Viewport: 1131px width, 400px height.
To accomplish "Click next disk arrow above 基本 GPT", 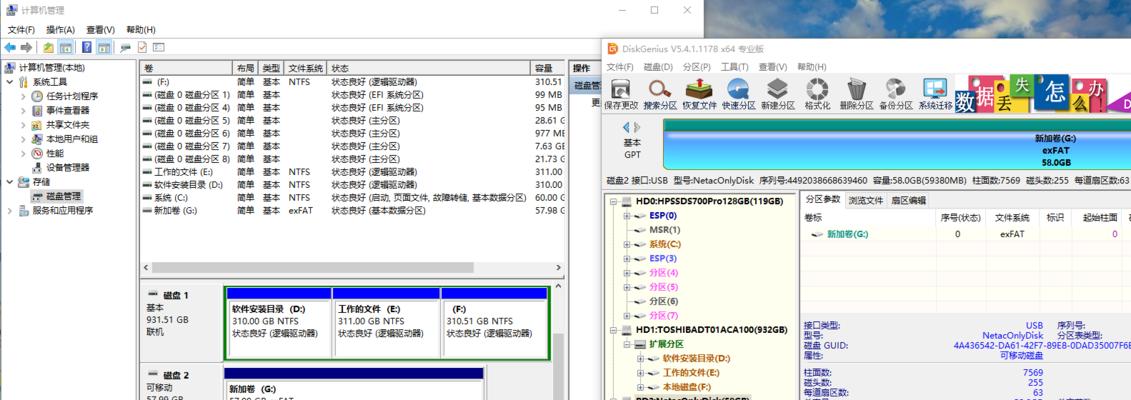I will 637,128.
